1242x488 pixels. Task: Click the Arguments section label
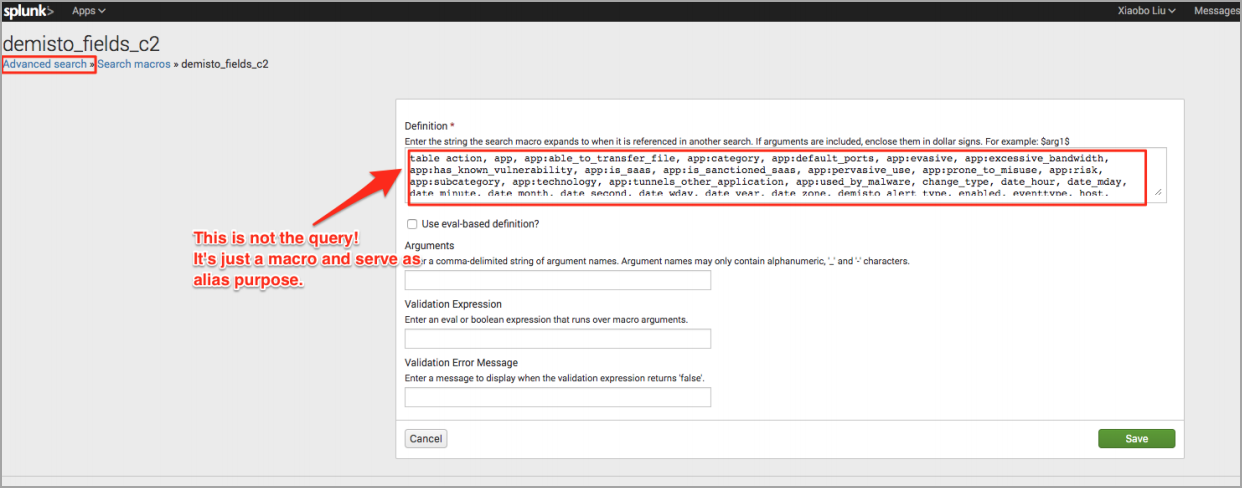[429, 245]
